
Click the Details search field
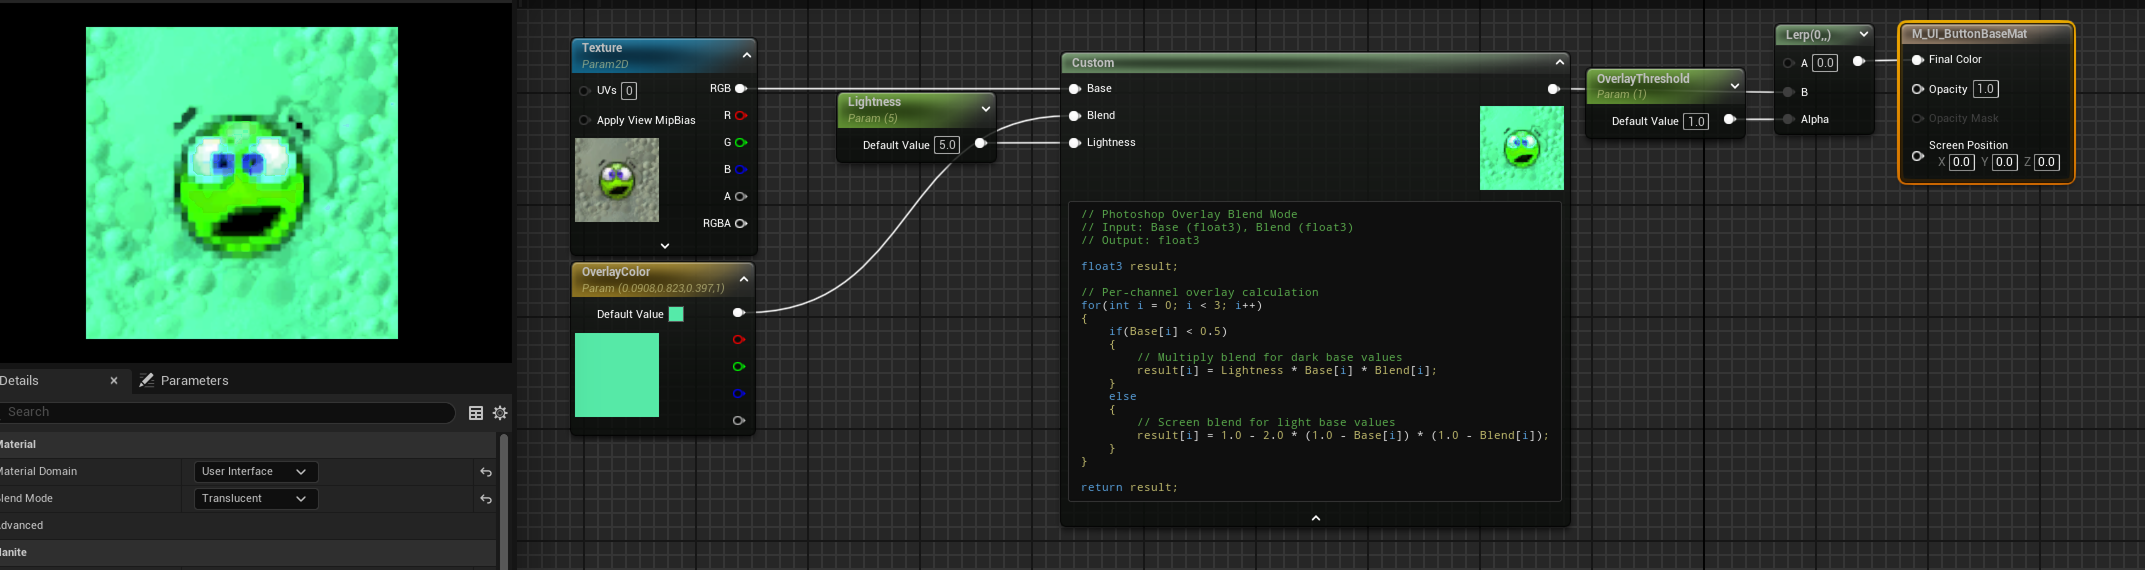[228, 412]
